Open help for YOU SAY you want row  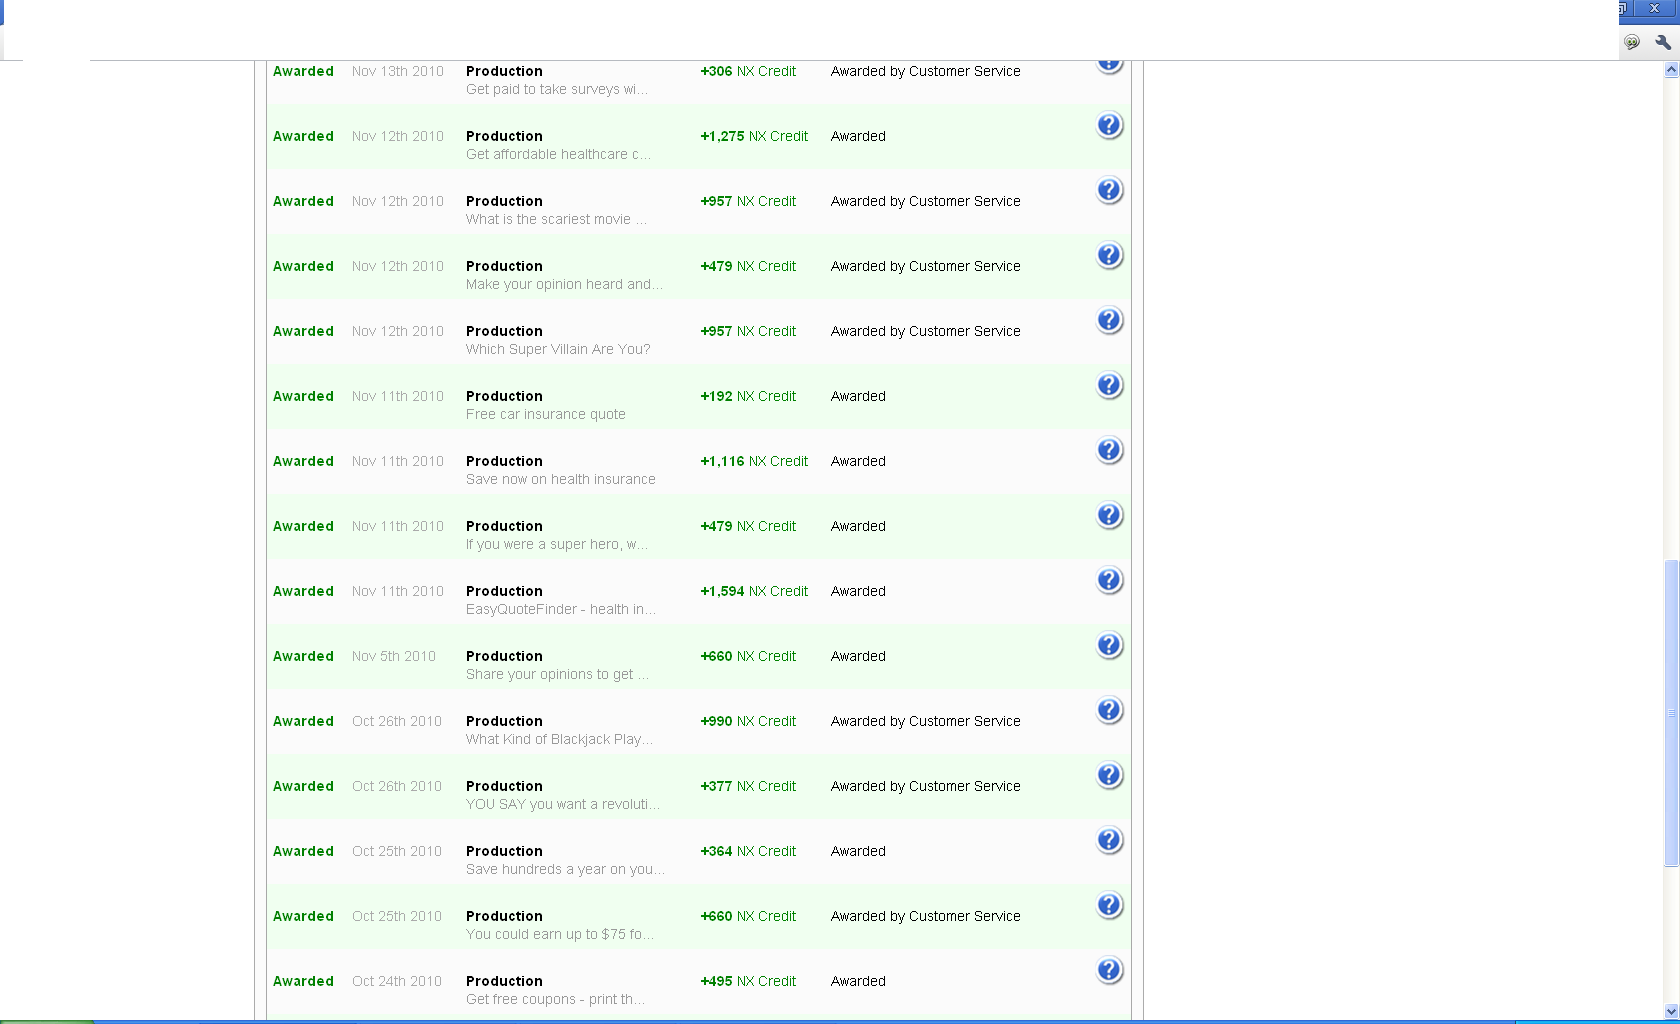coord(1109,776)
